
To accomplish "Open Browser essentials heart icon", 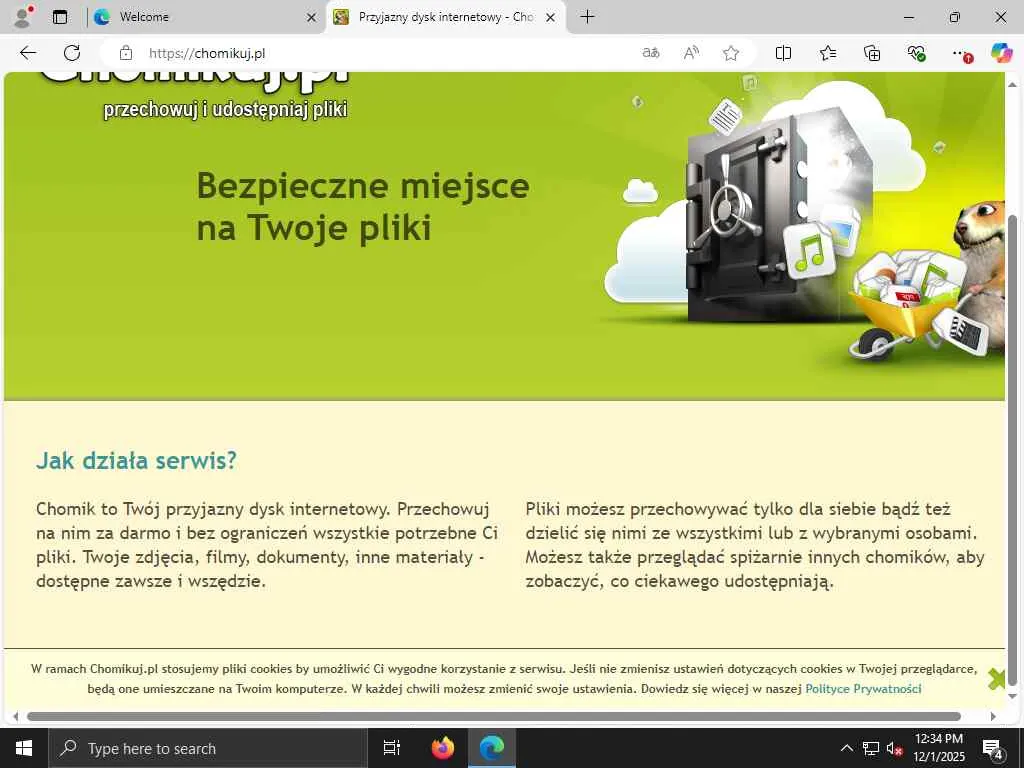I will click(916, 53).
